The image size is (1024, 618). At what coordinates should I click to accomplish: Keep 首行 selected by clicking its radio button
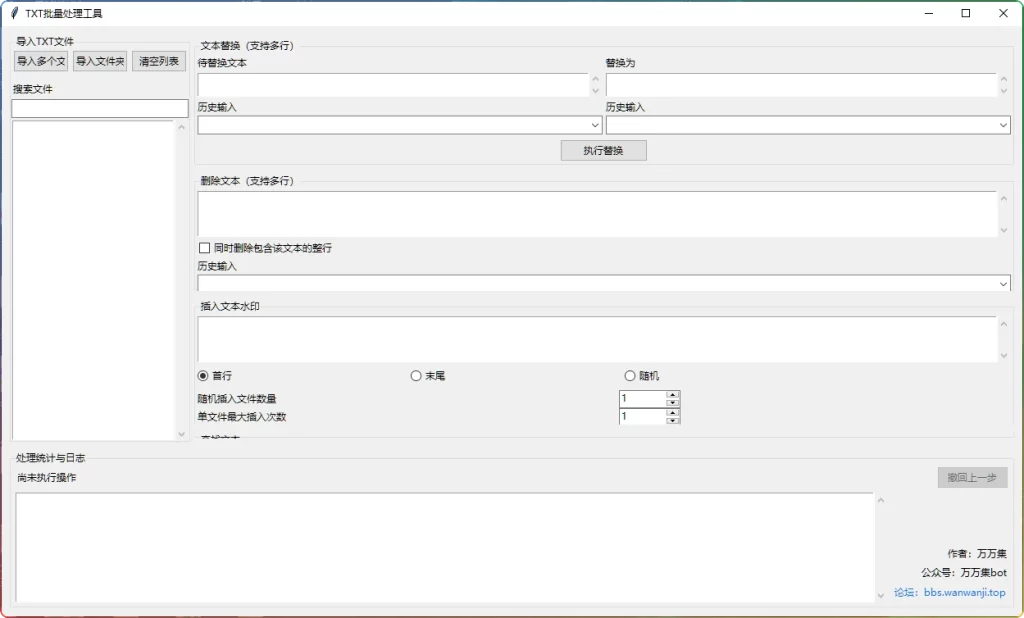[x=202, y=375]
